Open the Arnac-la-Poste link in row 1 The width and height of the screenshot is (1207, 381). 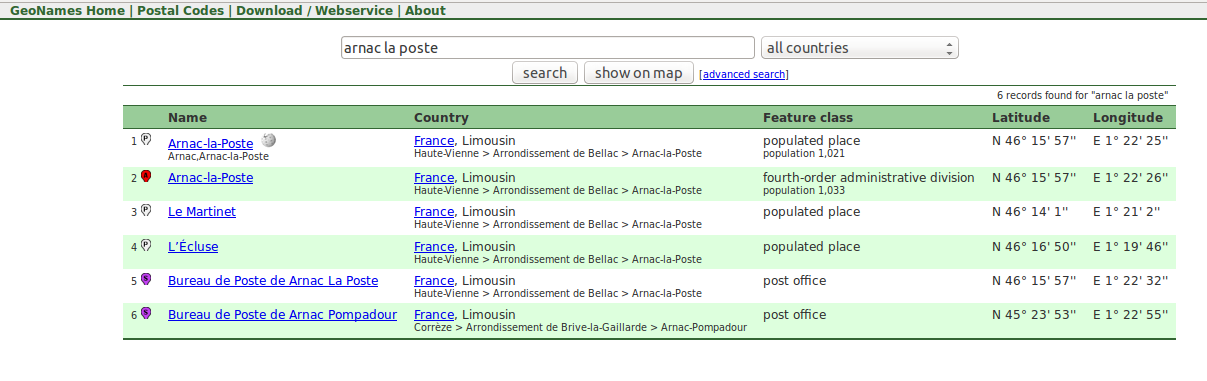pyautogui.click(x=211, y=143)
